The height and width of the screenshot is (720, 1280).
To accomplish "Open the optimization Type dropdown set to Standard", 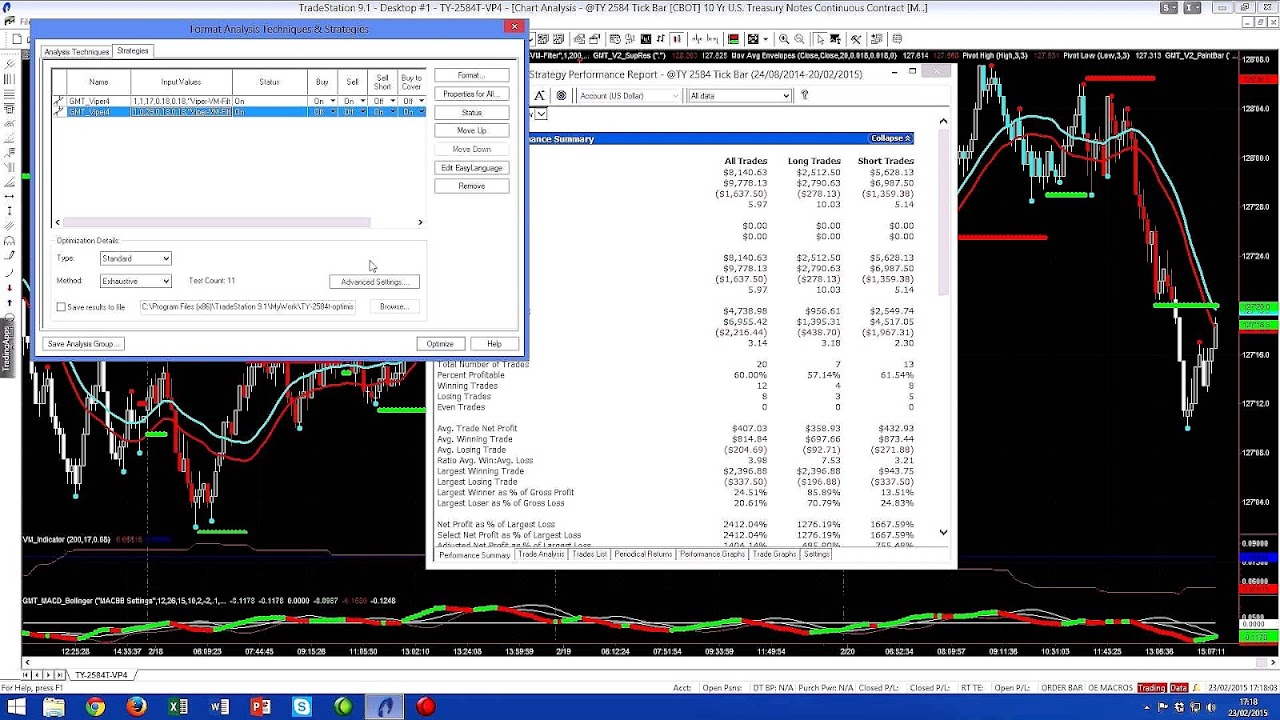I will (x=135, y=258).
